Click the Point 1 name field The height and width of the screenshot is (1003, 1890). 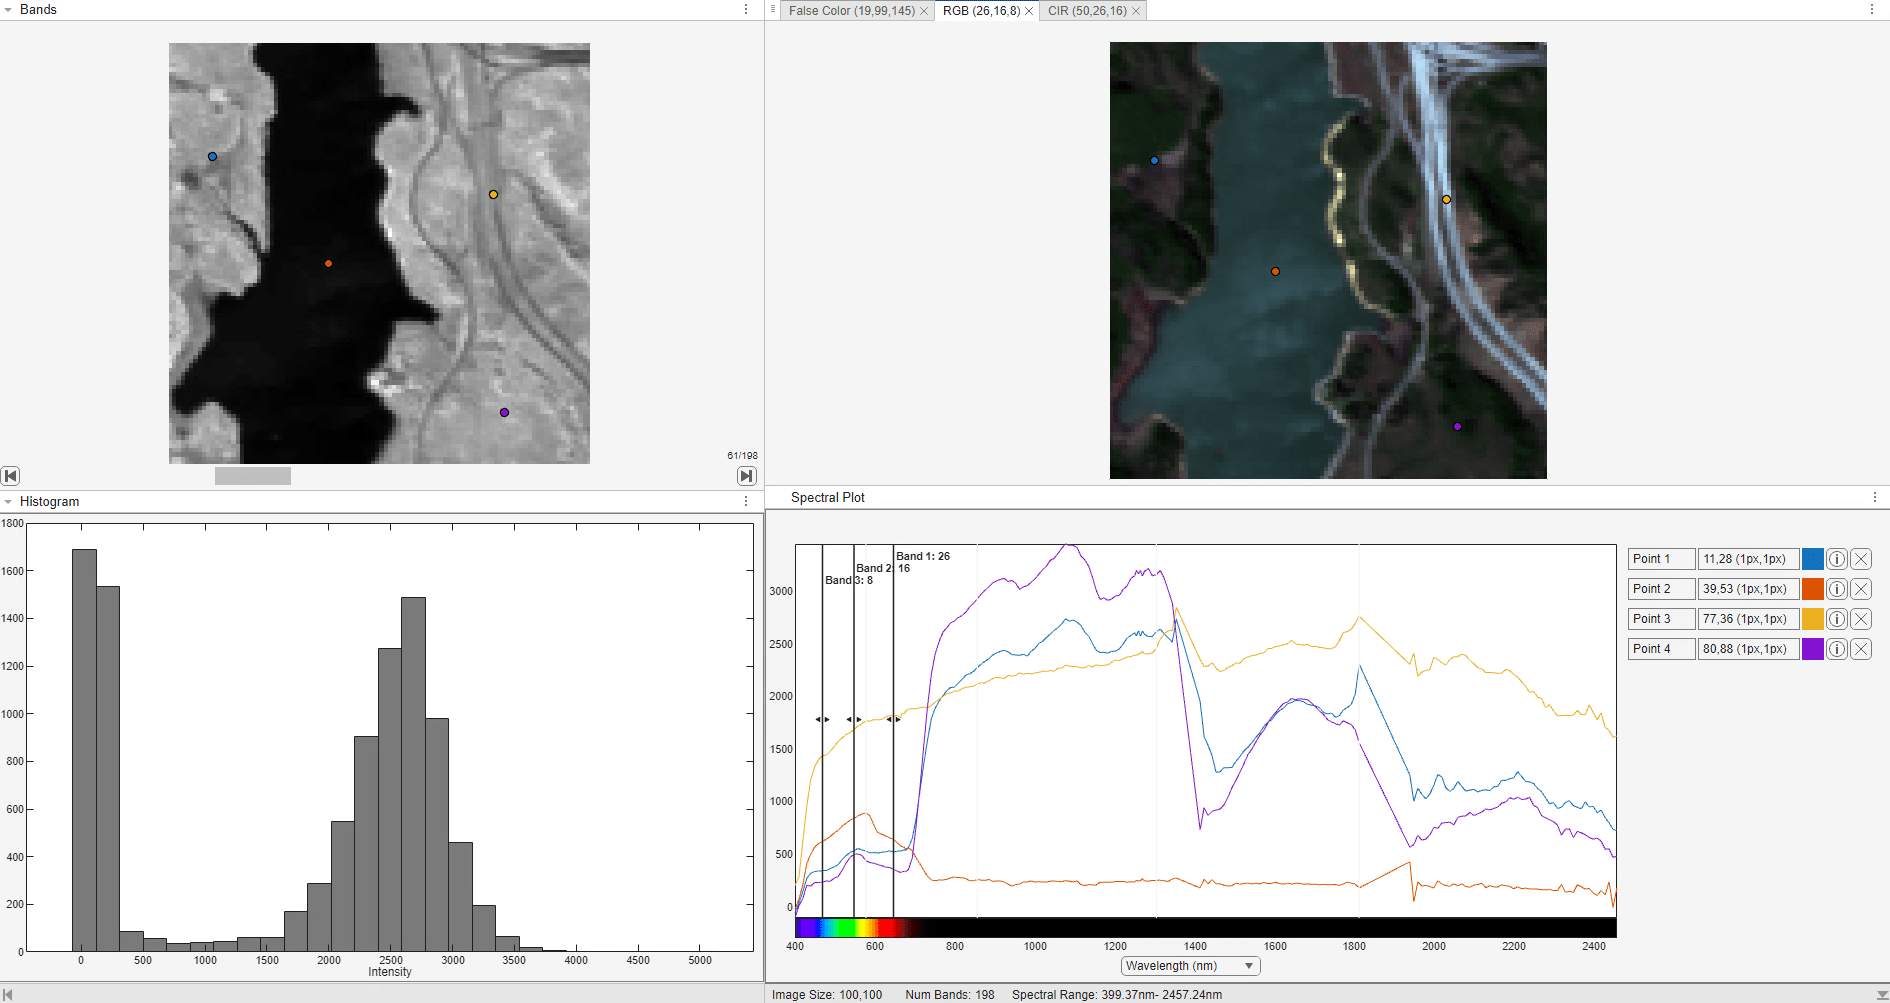coord(1659,559)
